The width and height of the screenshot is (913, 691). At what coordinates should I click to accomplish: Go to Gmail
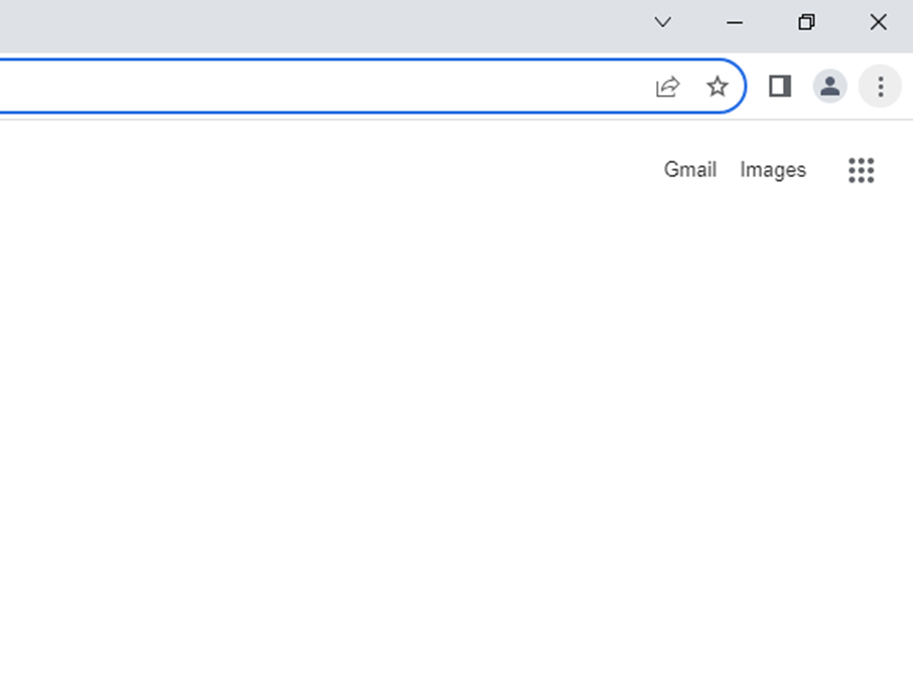click(690, 170)
